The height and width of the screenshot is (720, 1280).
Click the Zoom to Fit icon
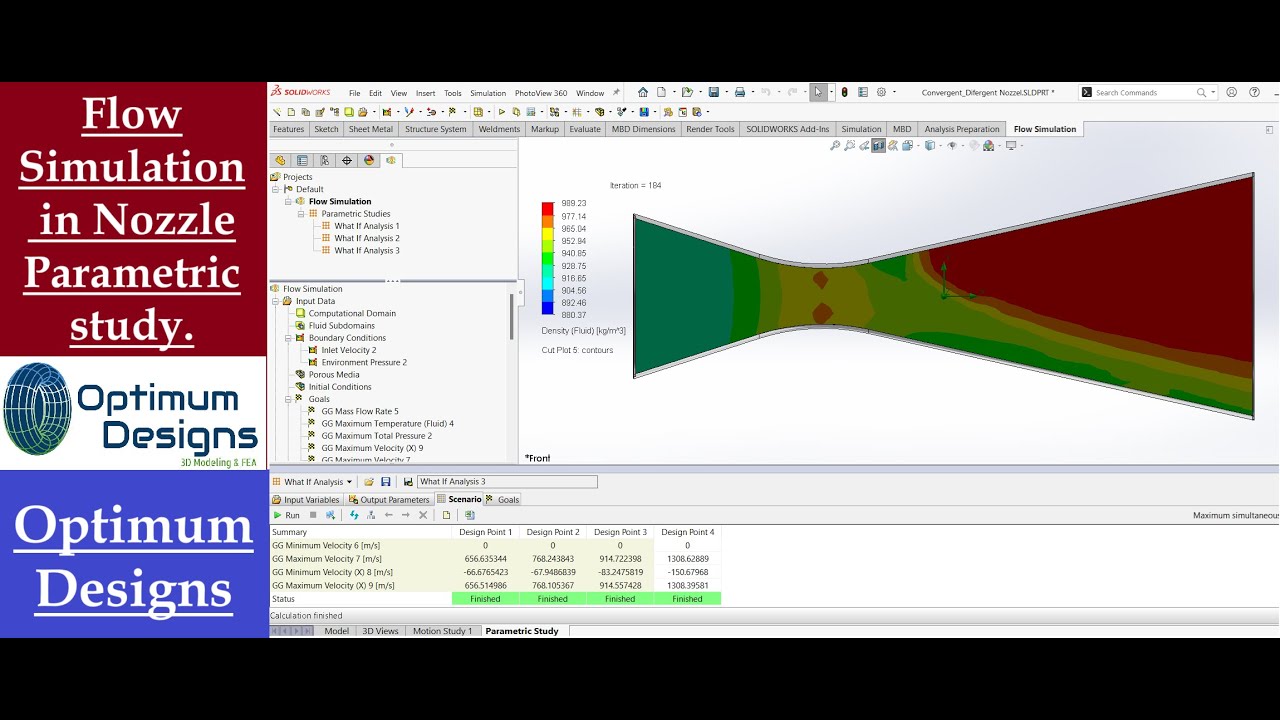coord(835,146)
